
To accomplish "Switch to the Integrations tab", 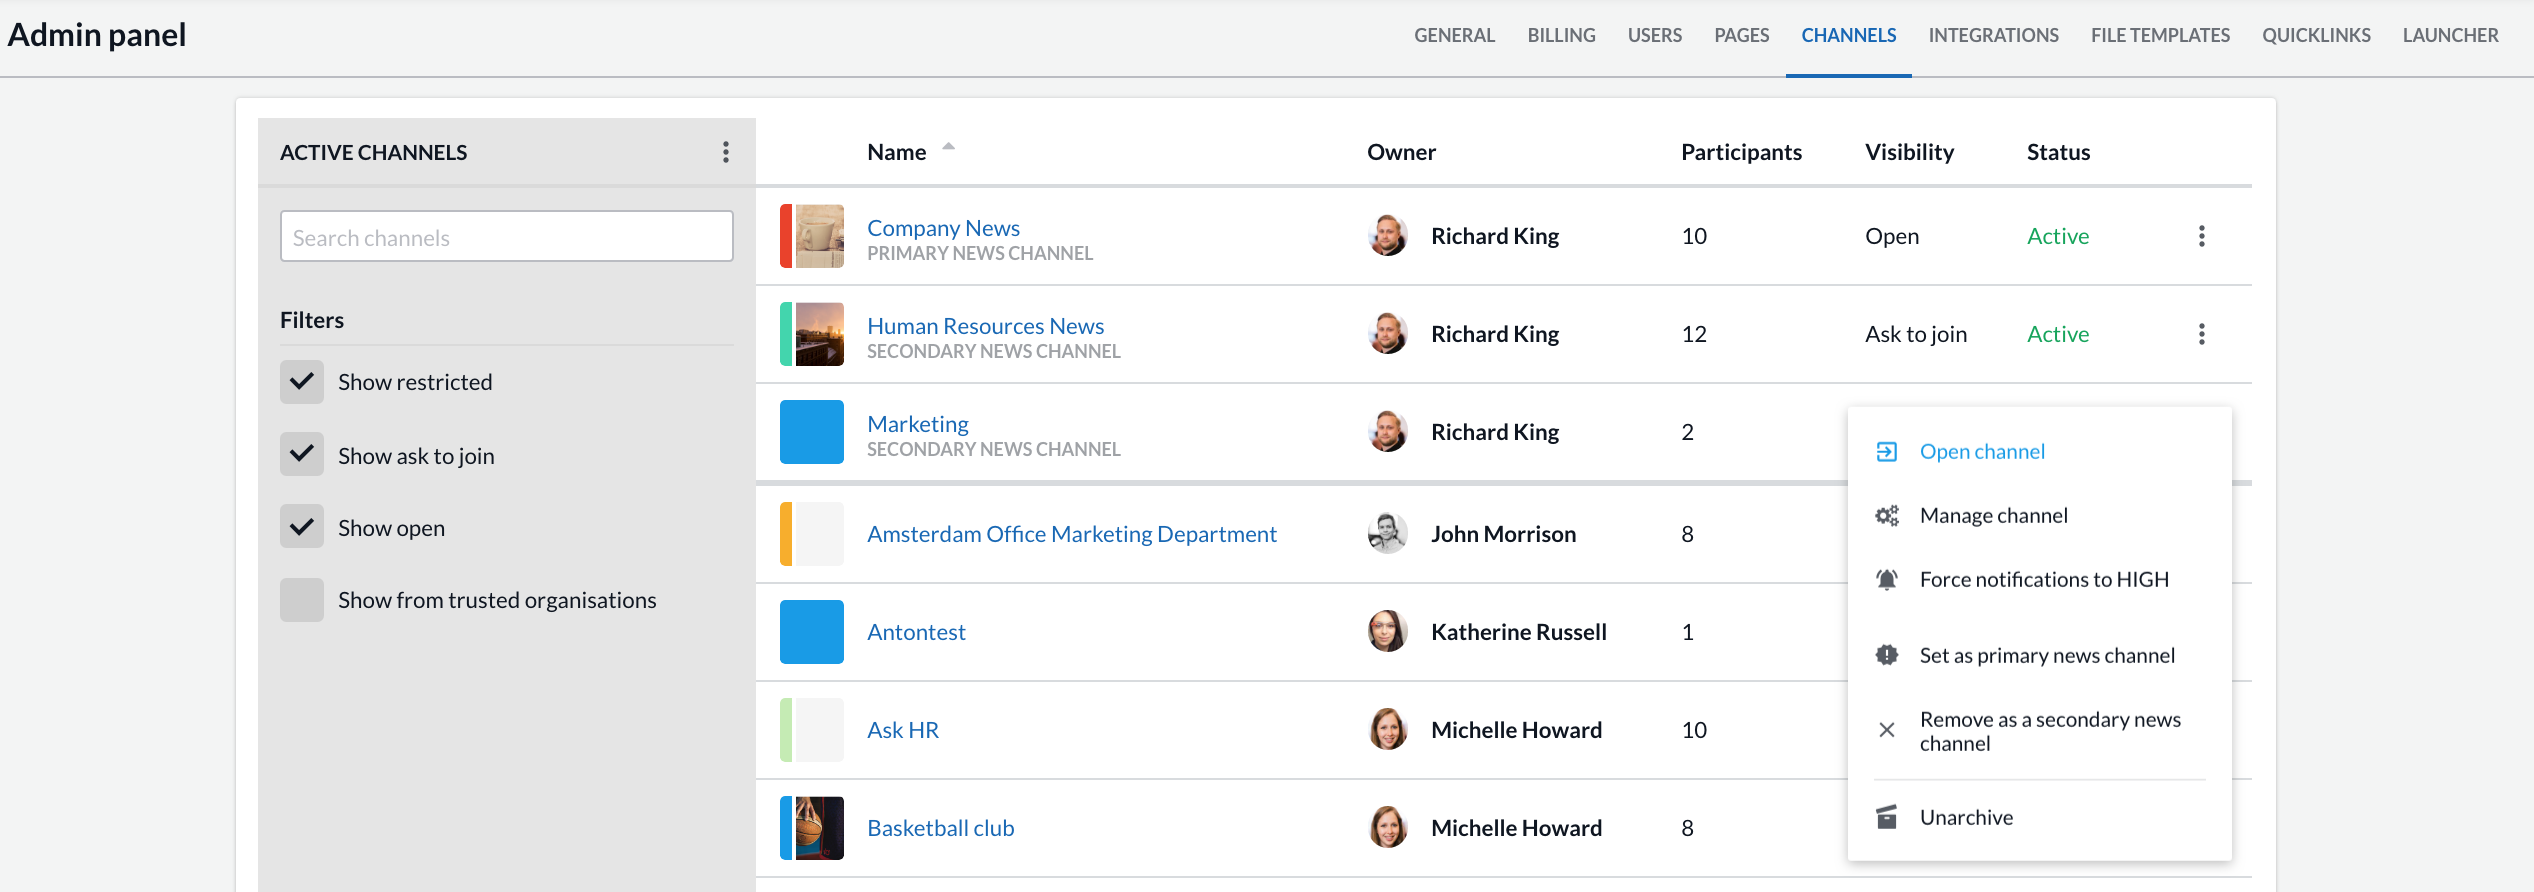I will click(x=1993, y=36).
